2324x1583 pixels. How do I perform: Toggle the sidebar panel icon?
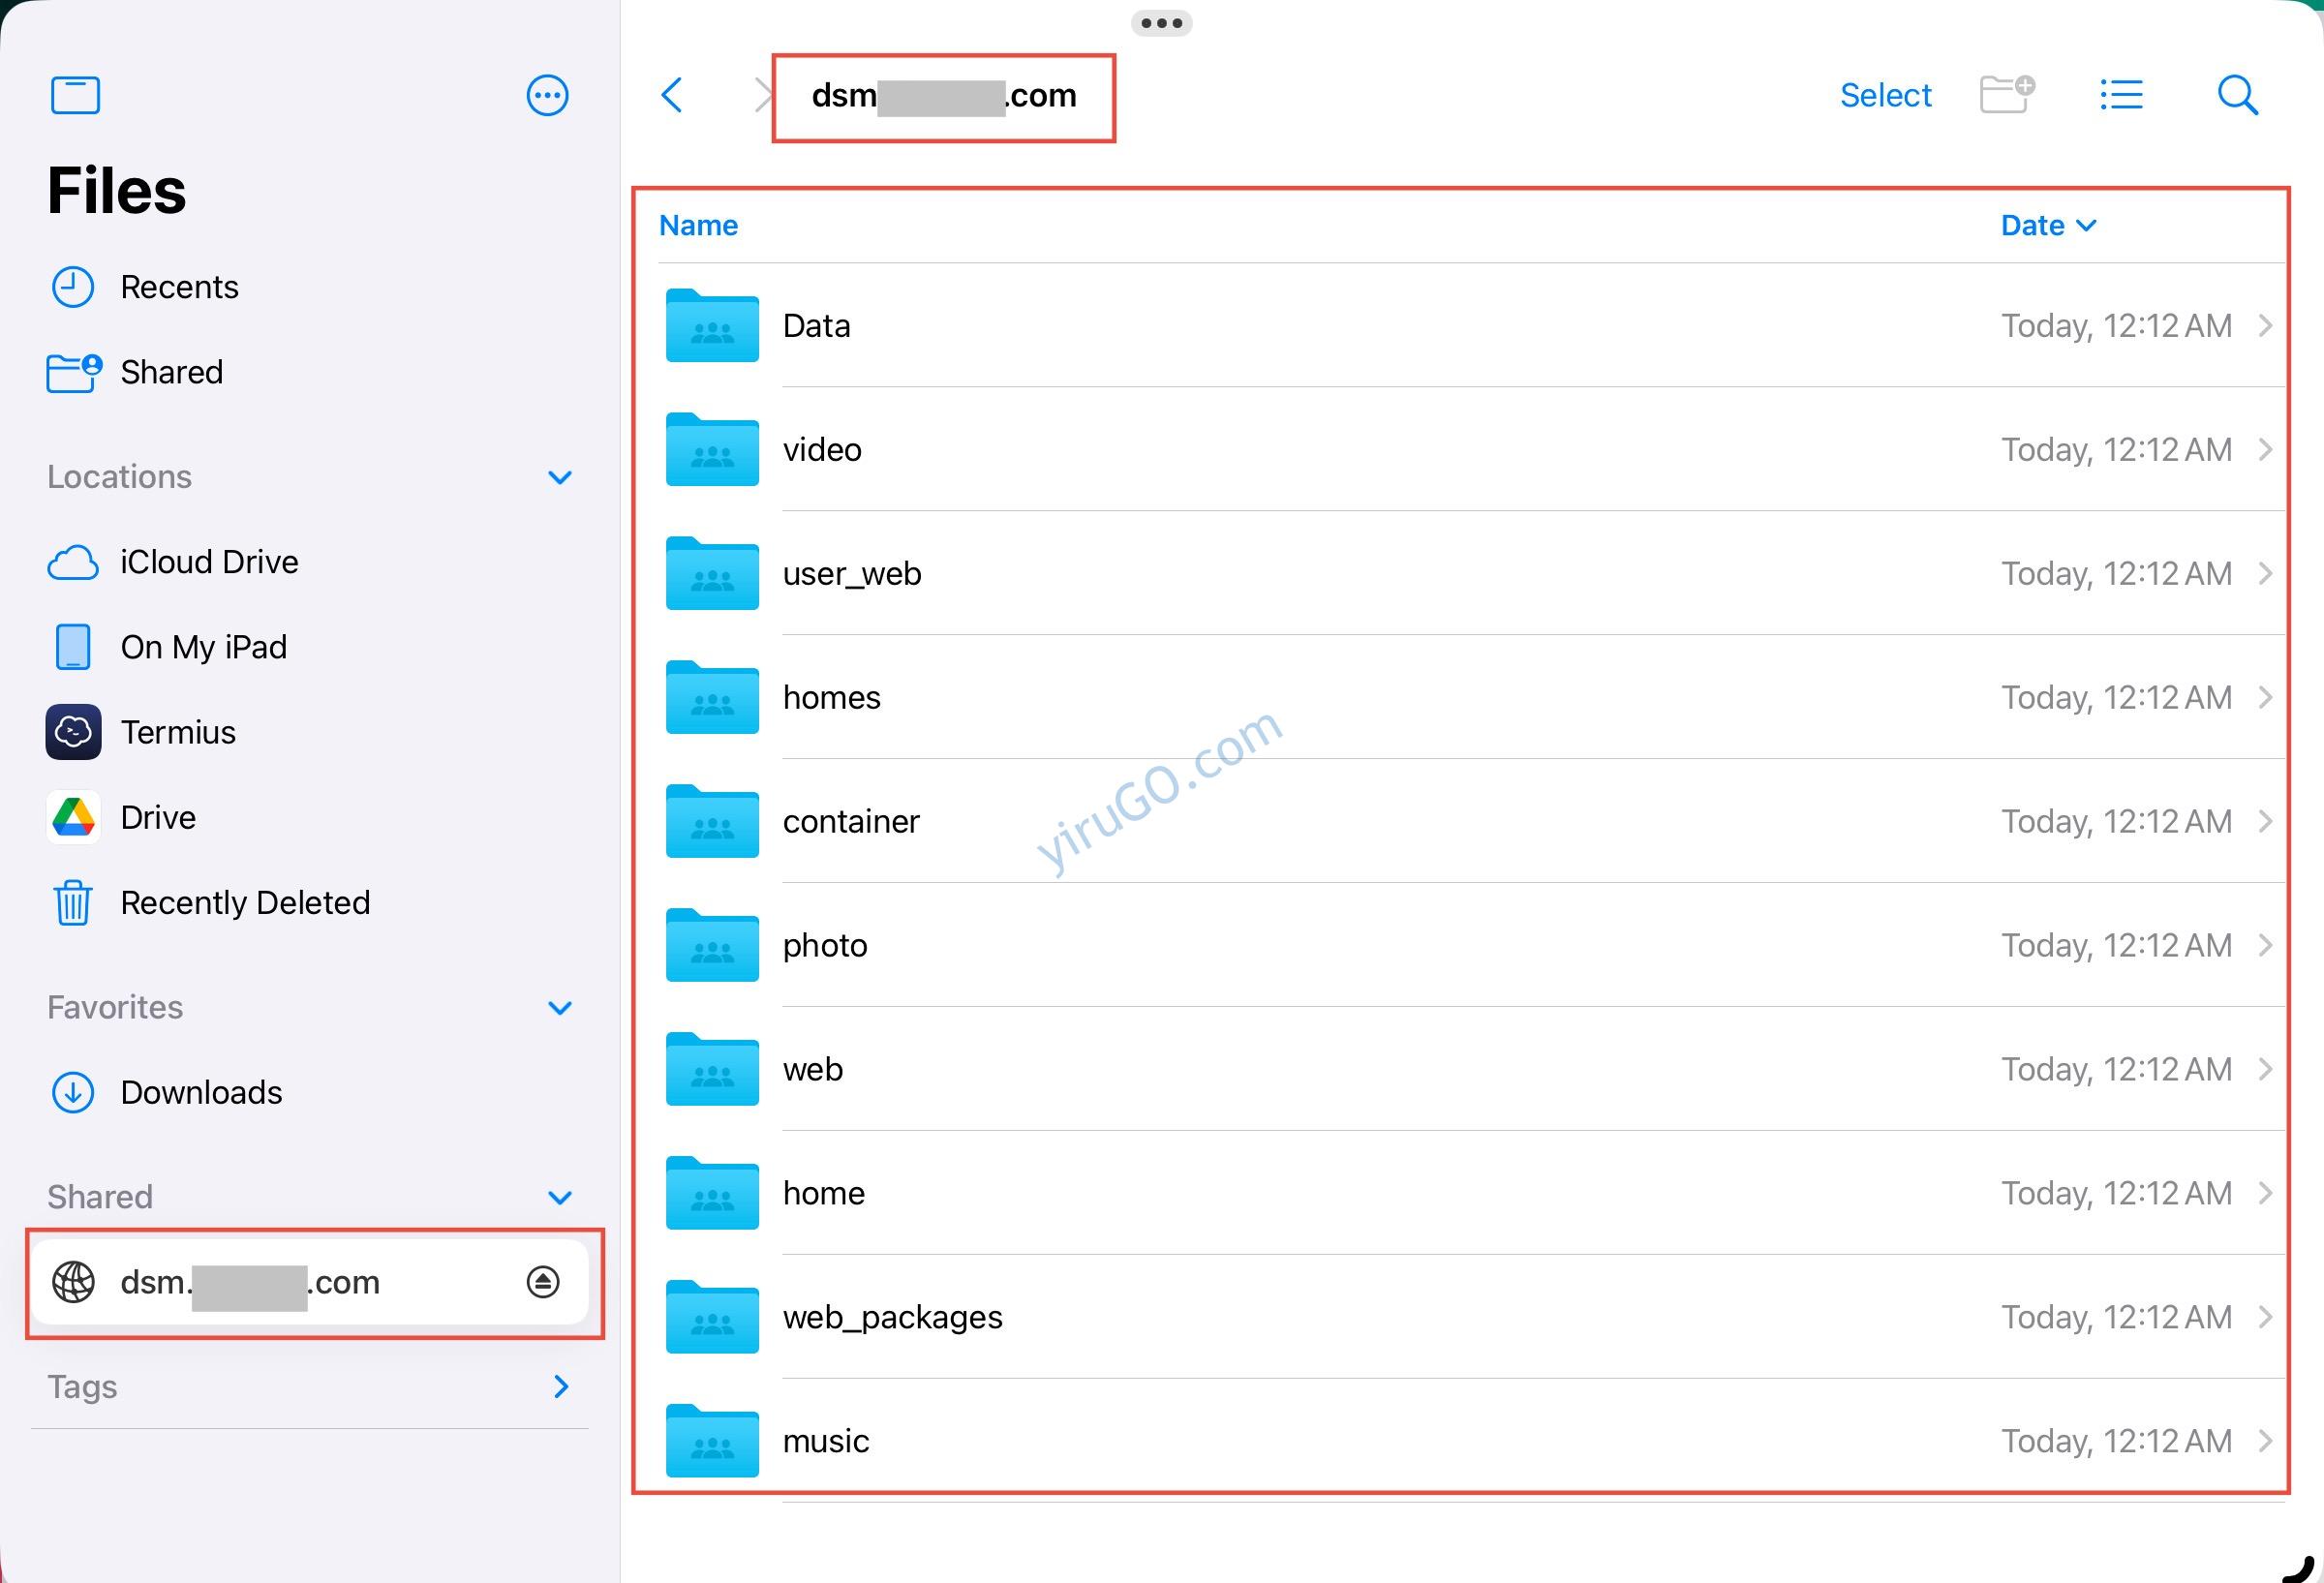75,96
